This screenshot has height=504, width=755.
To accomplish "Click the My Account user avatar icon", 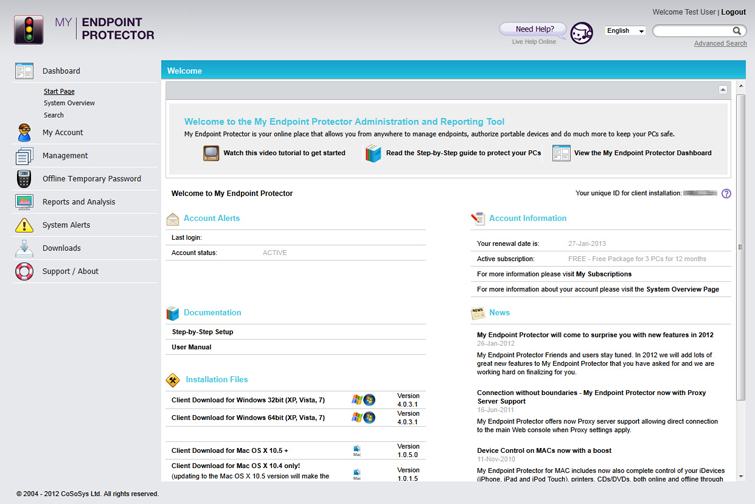I will coord(24,132).
